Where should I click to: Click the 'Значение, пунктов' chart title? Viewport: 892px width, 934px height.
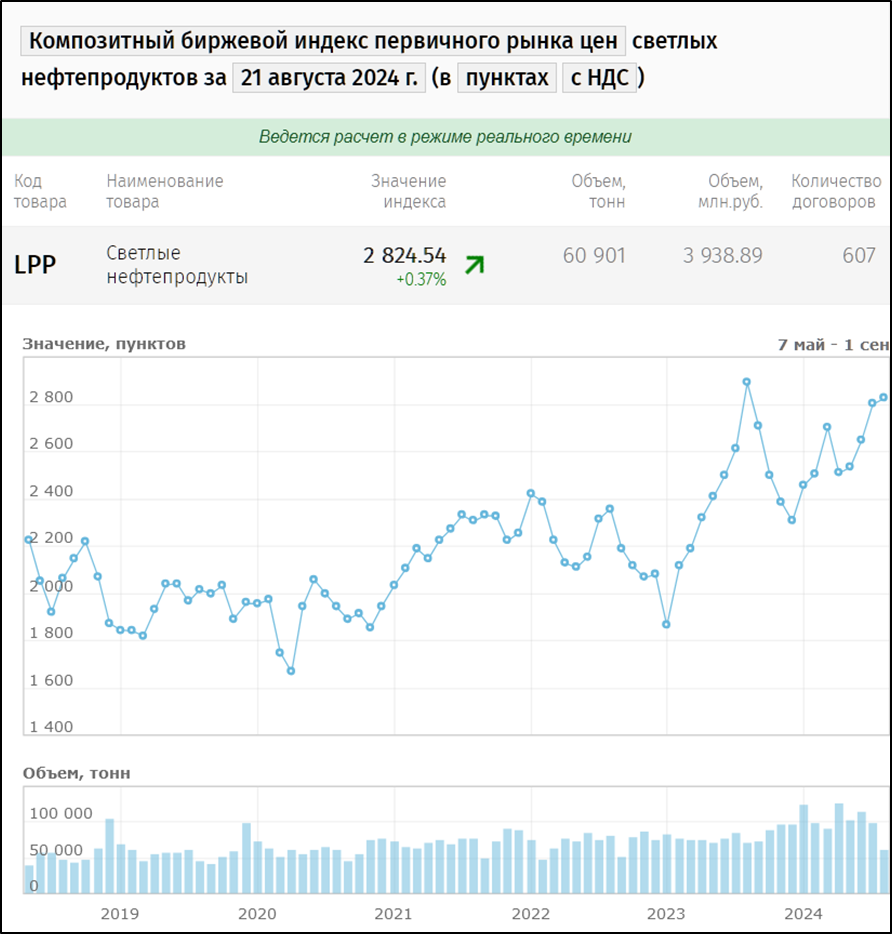tap(104, 344)
